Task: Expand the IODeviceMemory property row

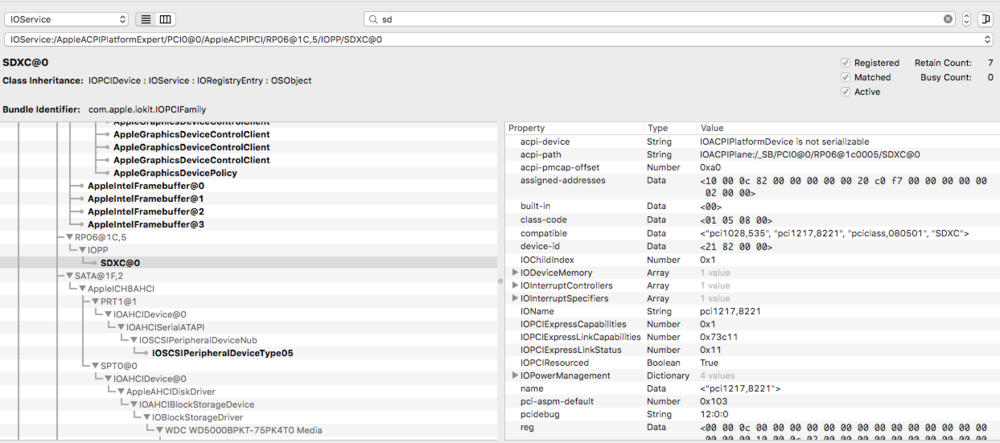Action: [x=515, y=272]
